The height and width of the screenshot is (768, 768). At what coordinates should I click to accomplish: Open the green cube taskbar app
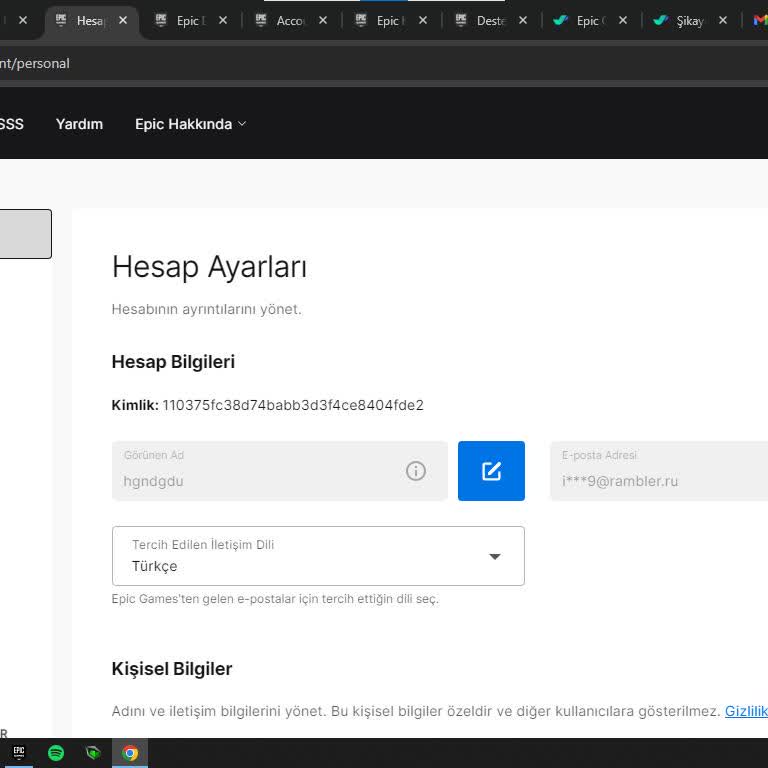[x=93, y=752]
